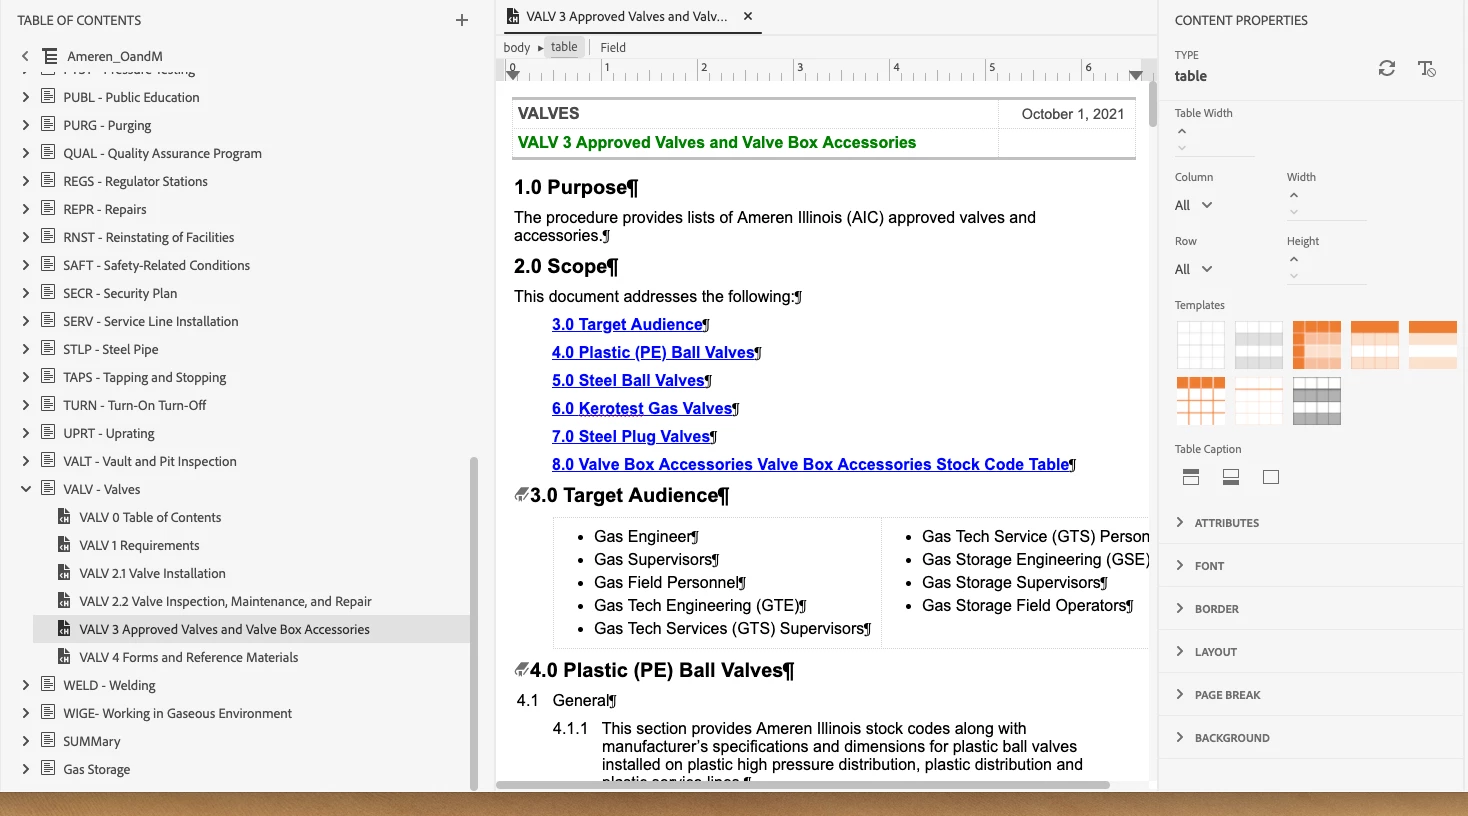Click the 1.0 Purpose heading
Image resolution: width=1468 pixels, height=816 pixels.
575,187
